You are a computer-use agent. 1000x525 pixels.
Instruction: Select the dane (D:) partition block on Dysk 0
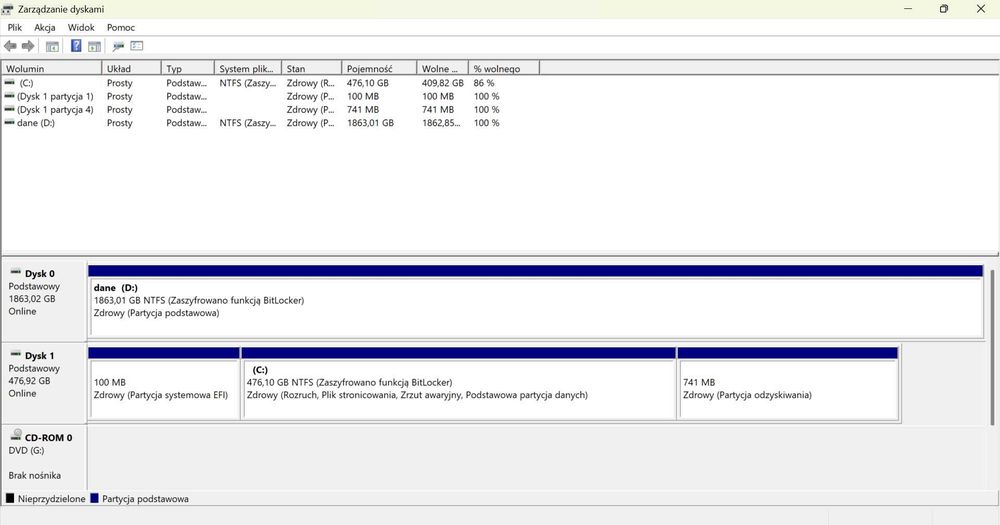pos(536,302)
